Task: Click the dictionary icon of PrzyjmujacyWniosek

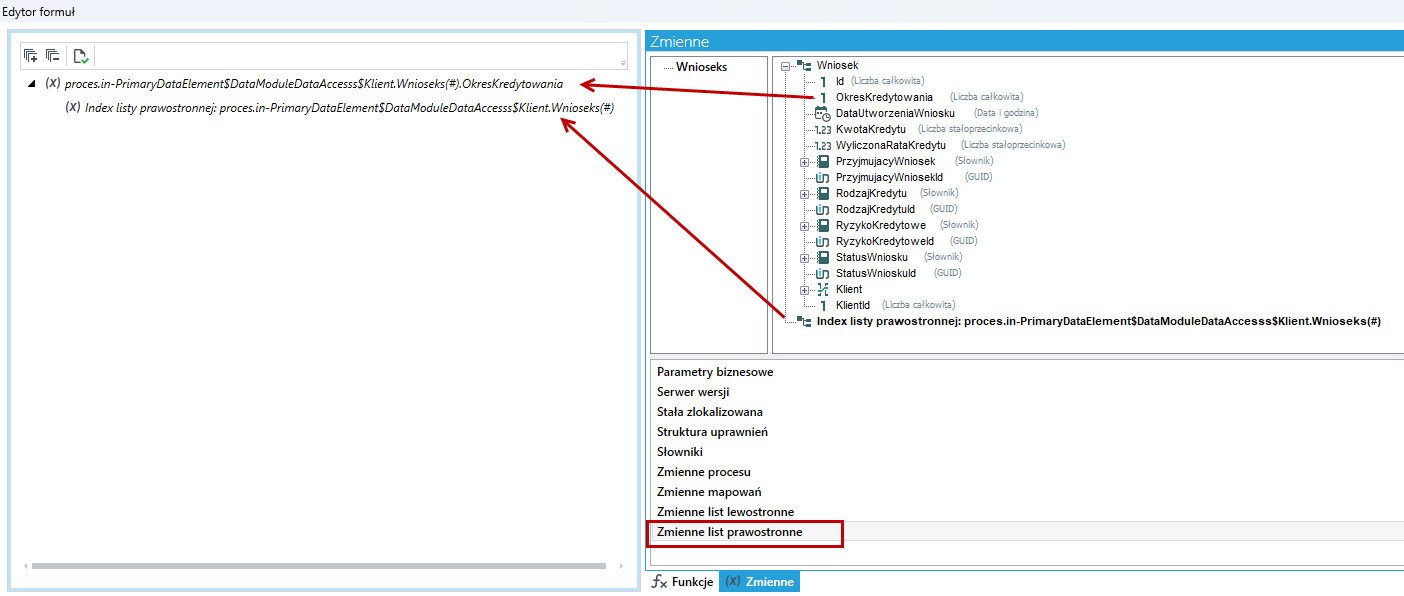Action: (x=823, y=161)
